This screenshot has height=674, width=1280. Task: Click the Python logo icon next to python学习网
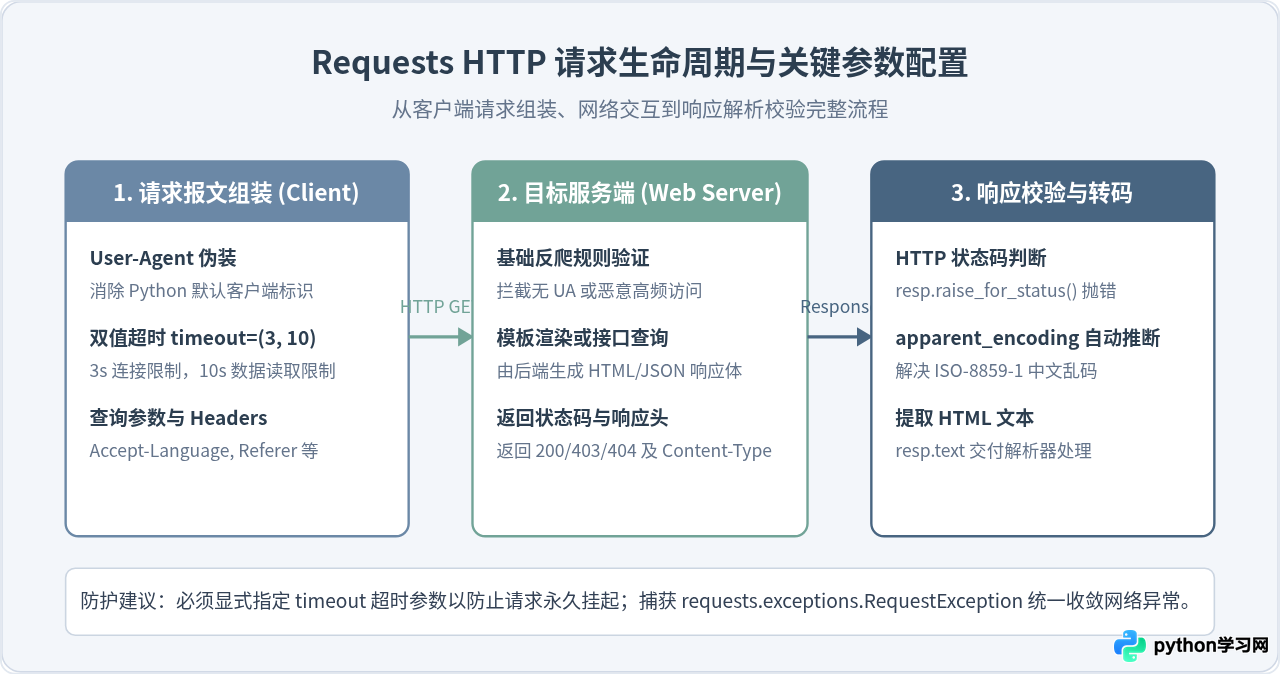[1130, 646]
